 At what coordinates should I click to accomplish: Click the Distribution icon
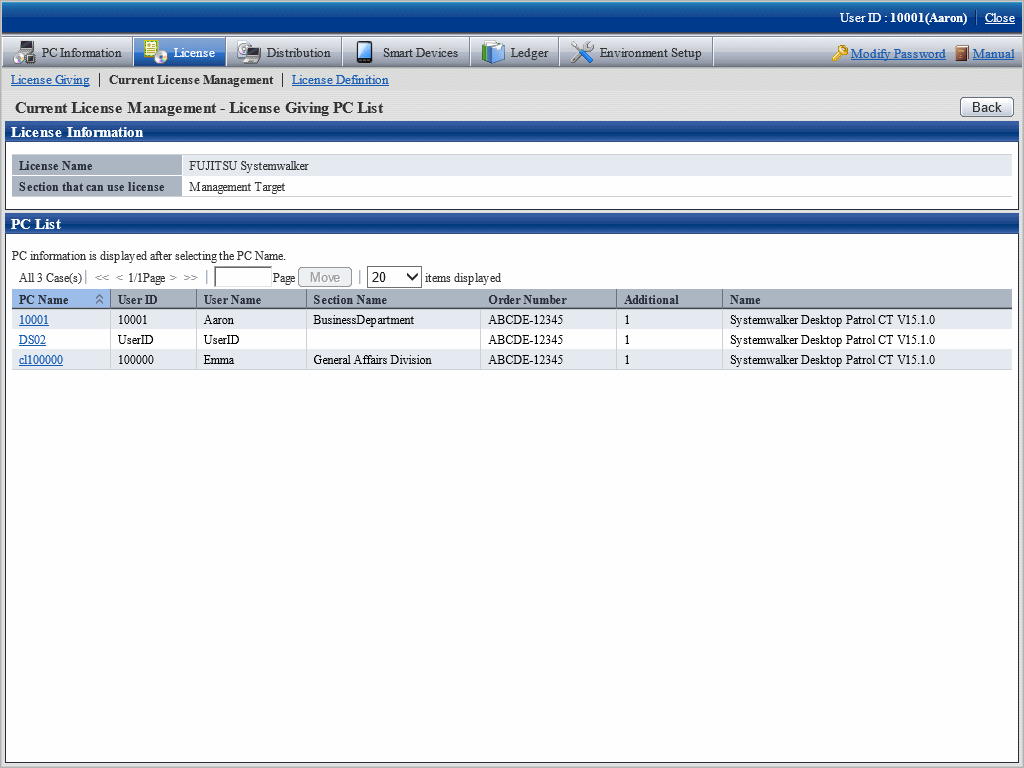tap(249, 52)
